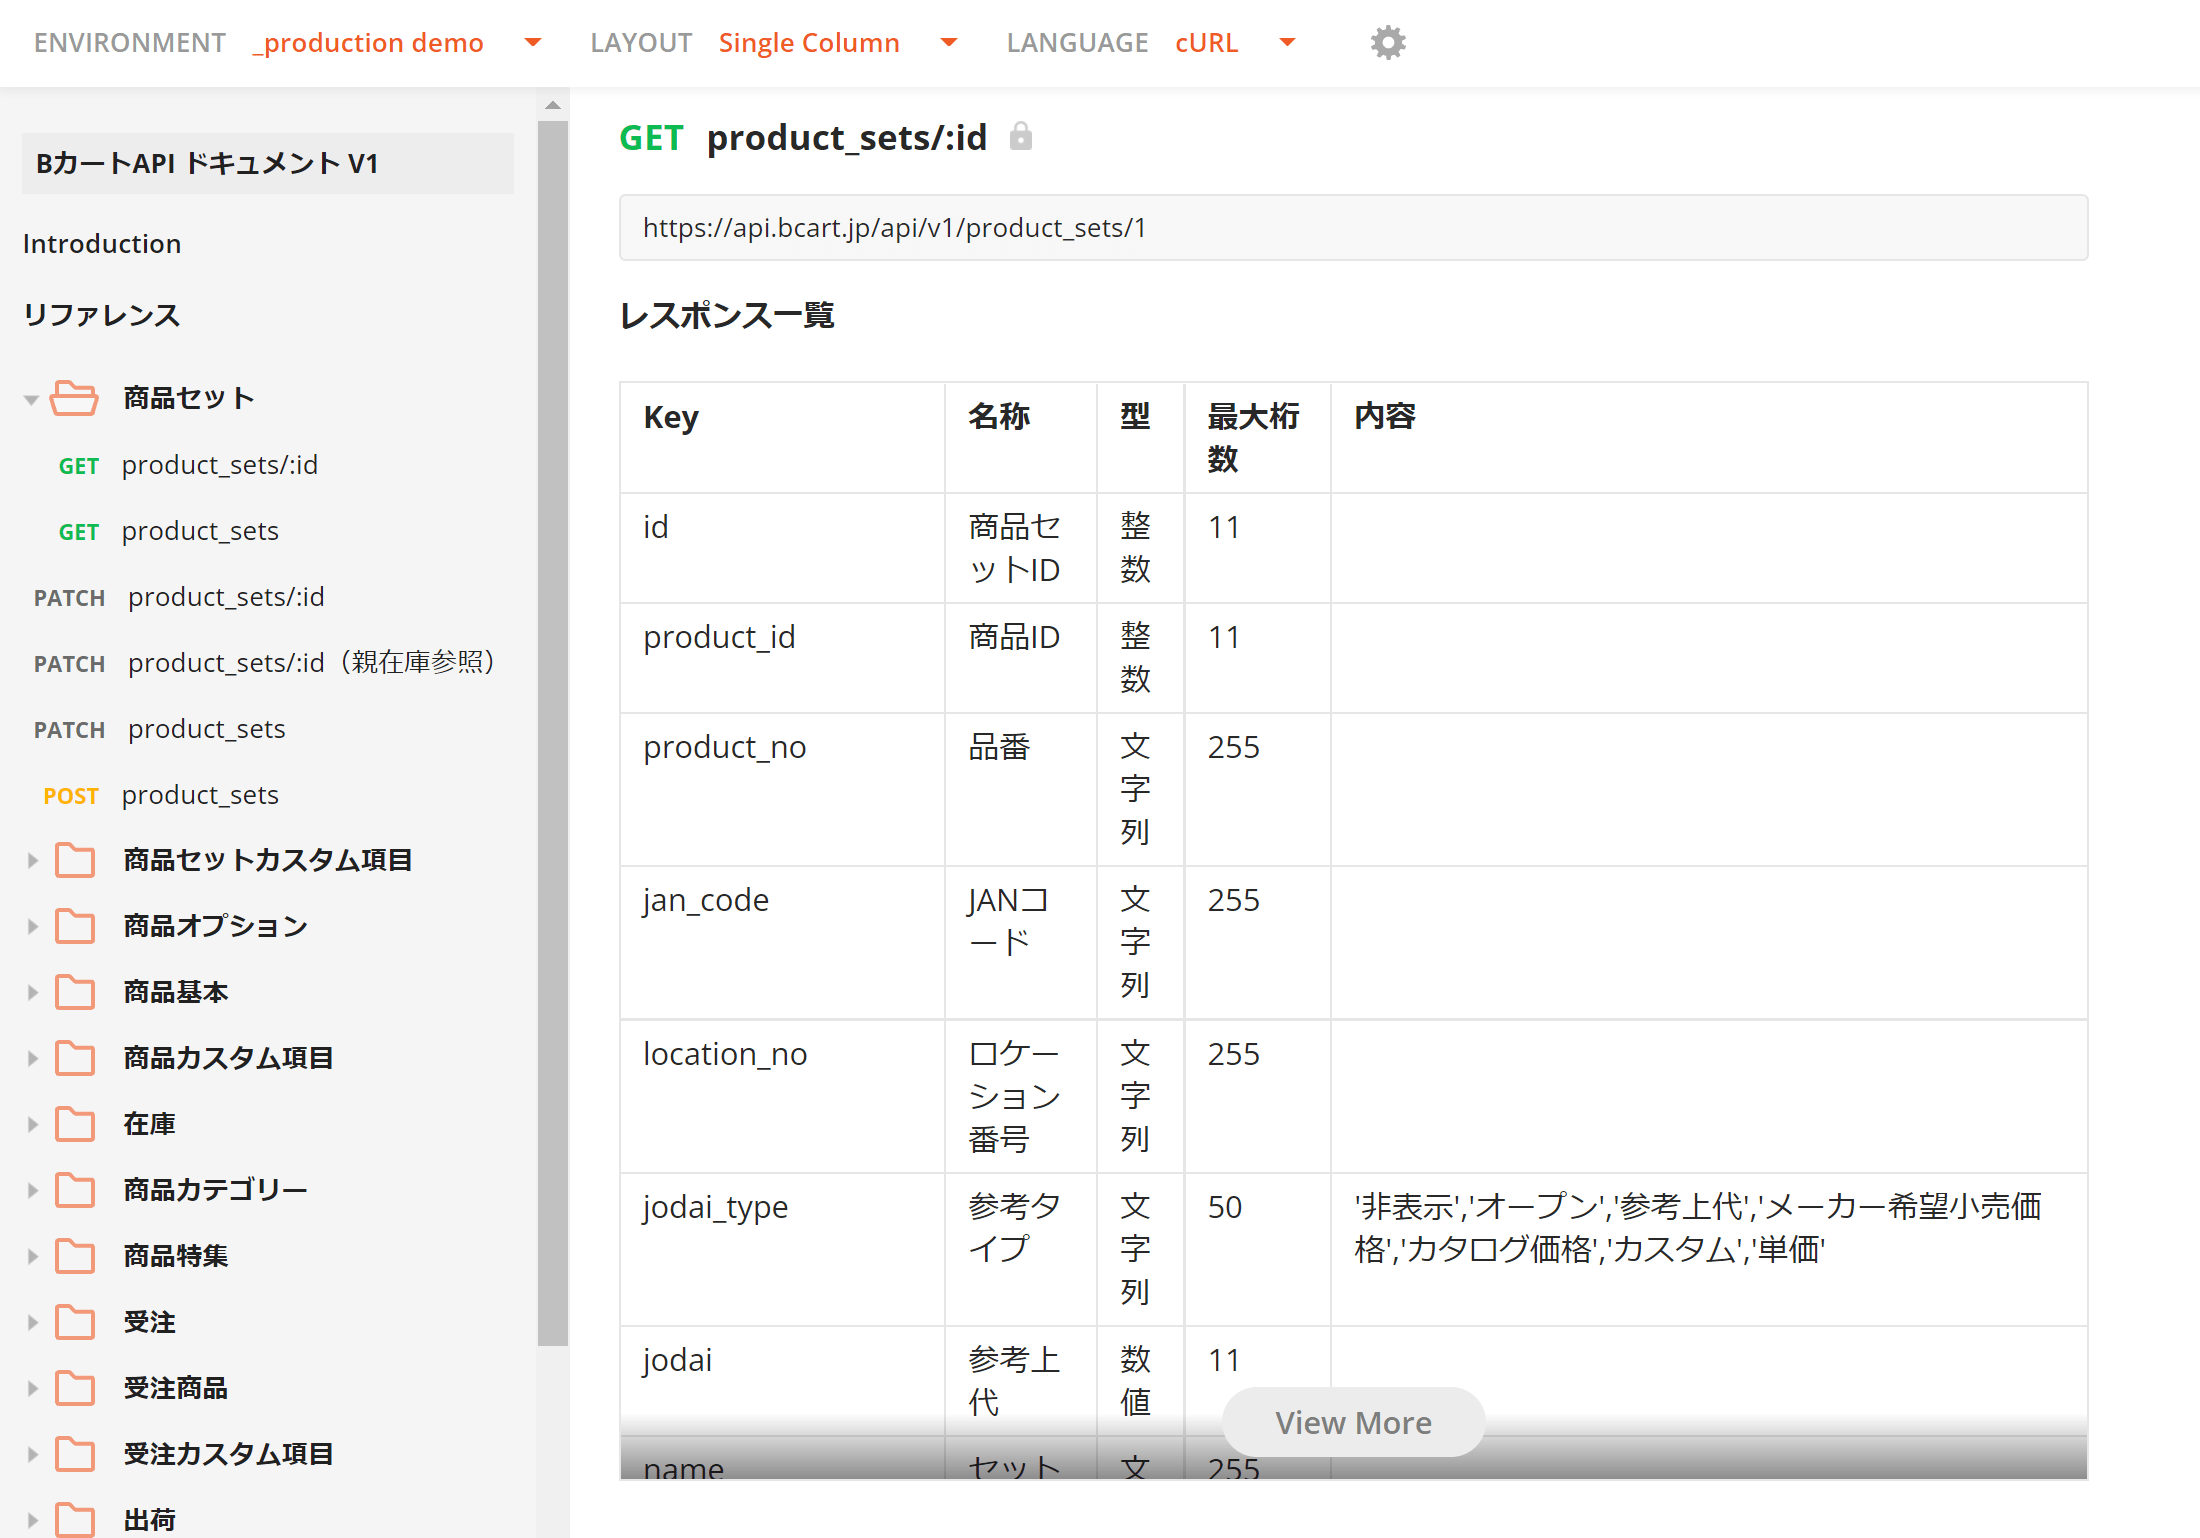This screenshot has width=2200, height=1538.
Task: Click the 商品セットカスタム項目 folder icon
Action: [75, 860]
